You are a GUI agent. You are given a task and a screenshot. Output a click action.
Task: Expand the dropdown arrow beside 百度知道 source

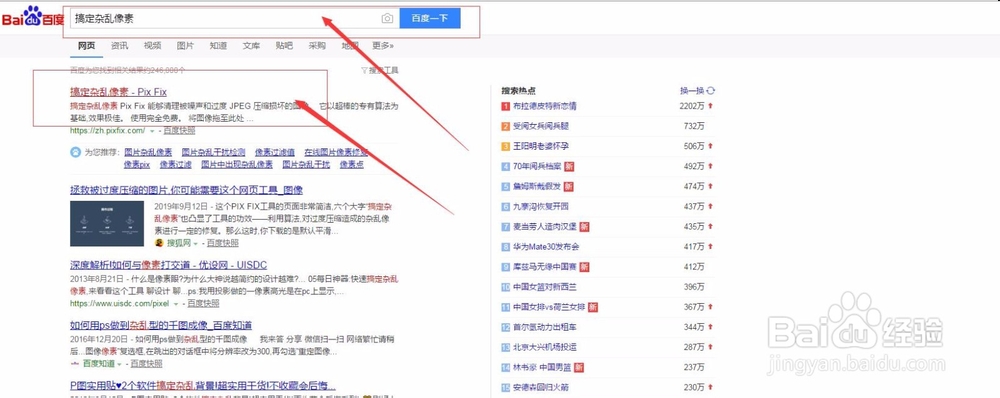[x=119, y=364]
